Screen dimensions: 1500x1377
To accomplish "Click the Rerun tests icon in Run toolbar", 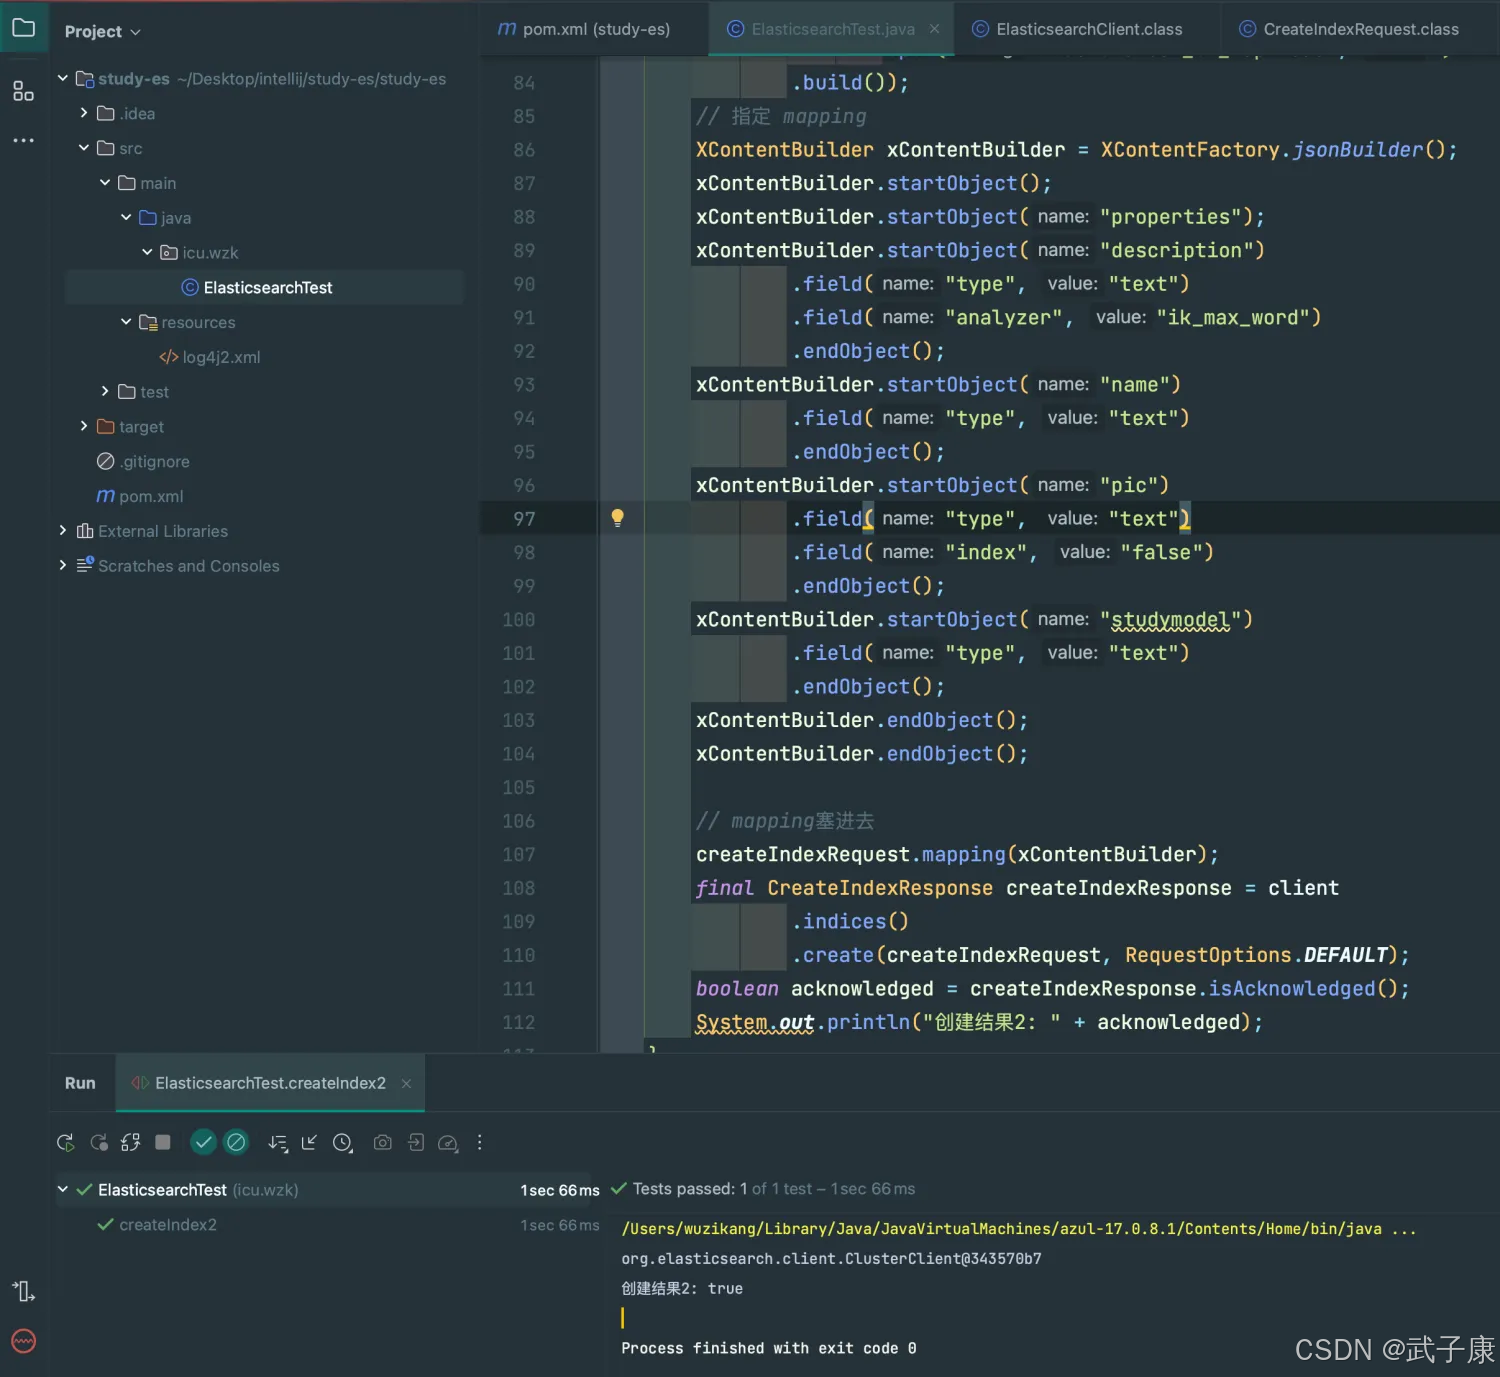I will click(x=66, y=1142).
